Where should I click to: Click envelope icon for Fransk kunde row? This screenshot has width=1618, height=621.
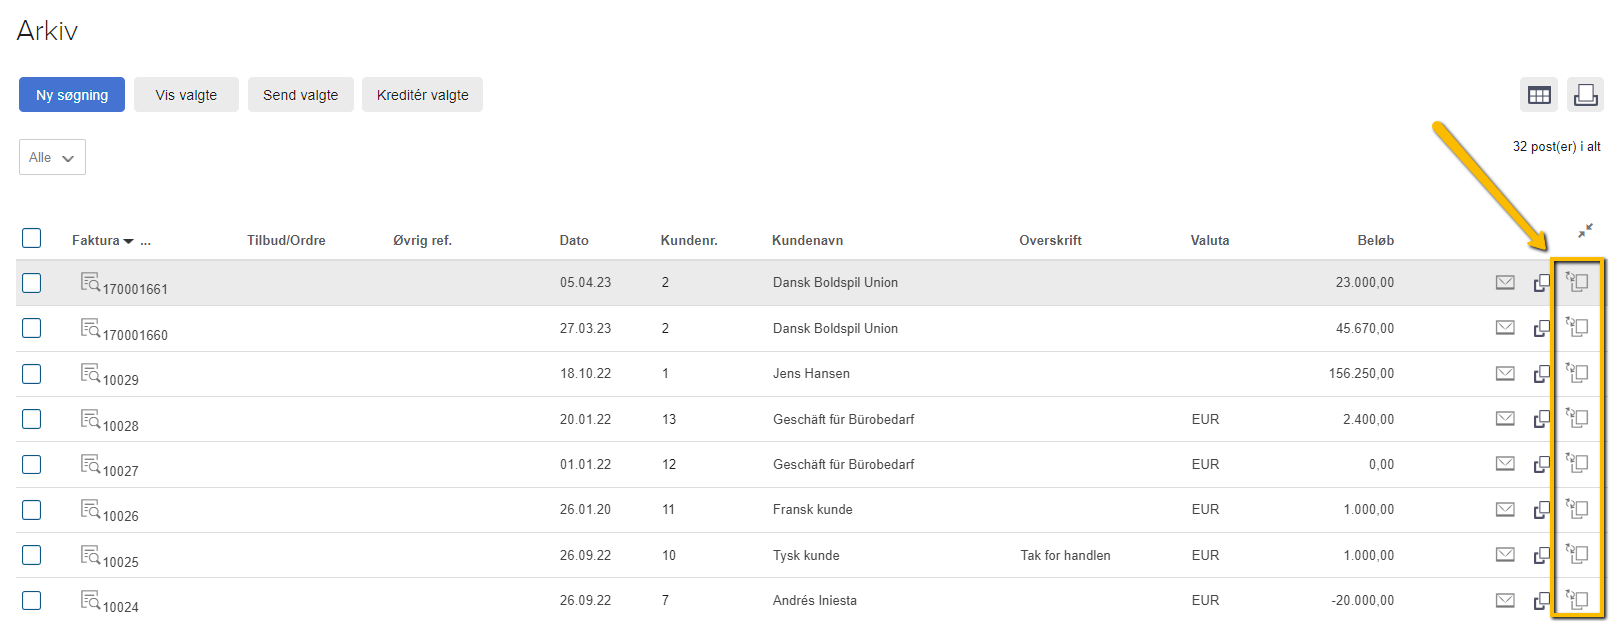pyautogui.click(x=1505, y=510)
